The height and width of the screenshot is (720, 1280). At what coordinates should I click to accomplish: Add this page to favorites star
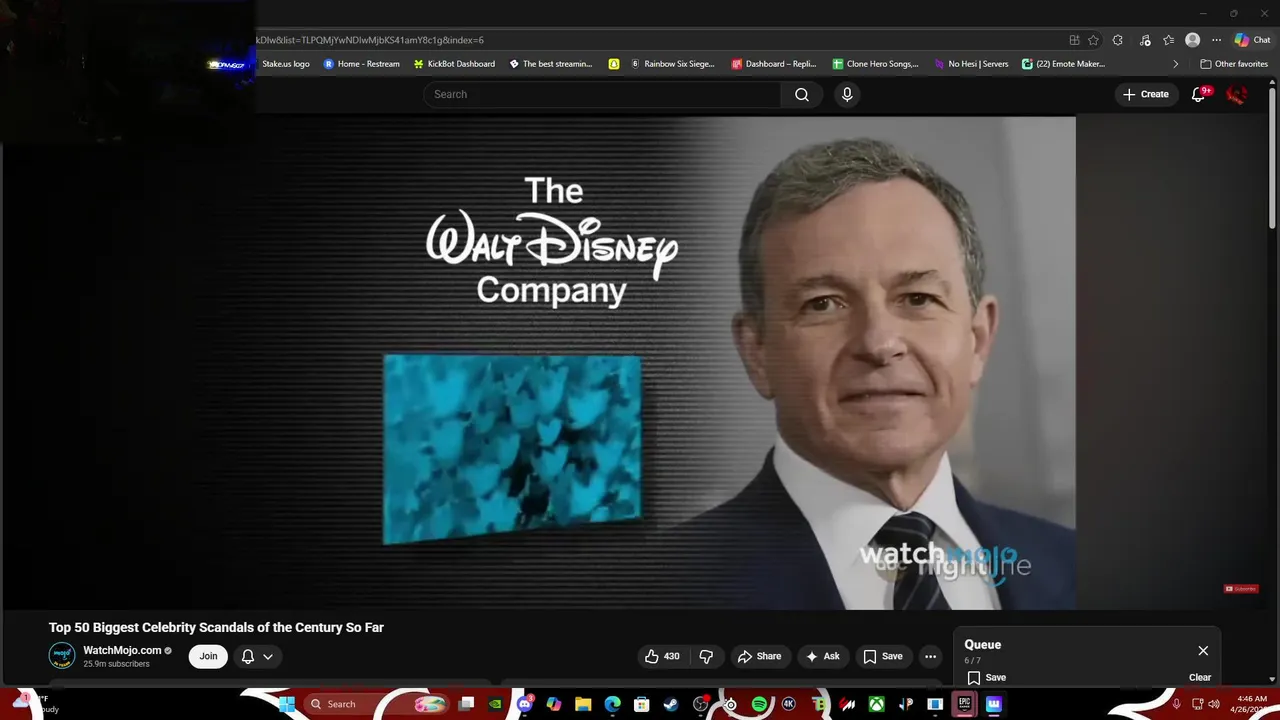(x=1094, y=40)
